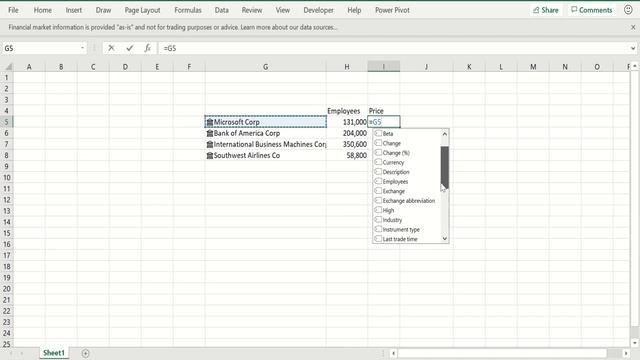Open the Review ribbon tab

pos(252,10)
